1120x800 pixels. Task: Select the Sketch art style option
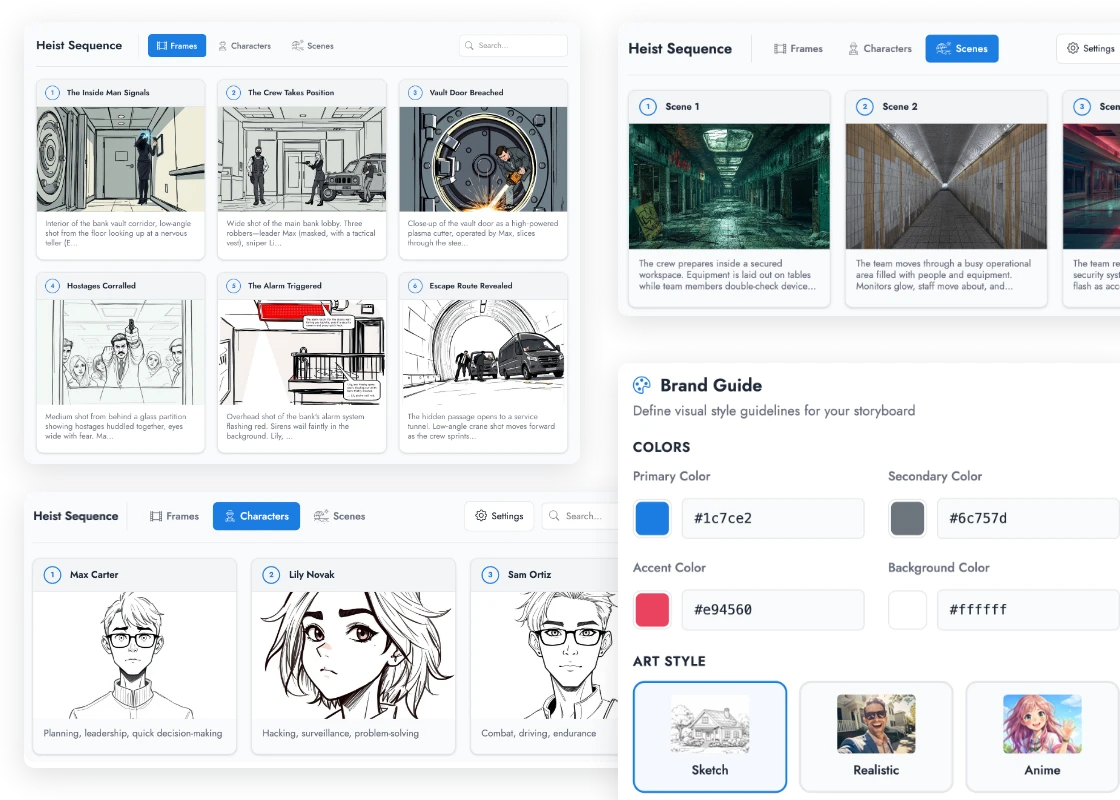pyautogui.click(x=710, y=736)
